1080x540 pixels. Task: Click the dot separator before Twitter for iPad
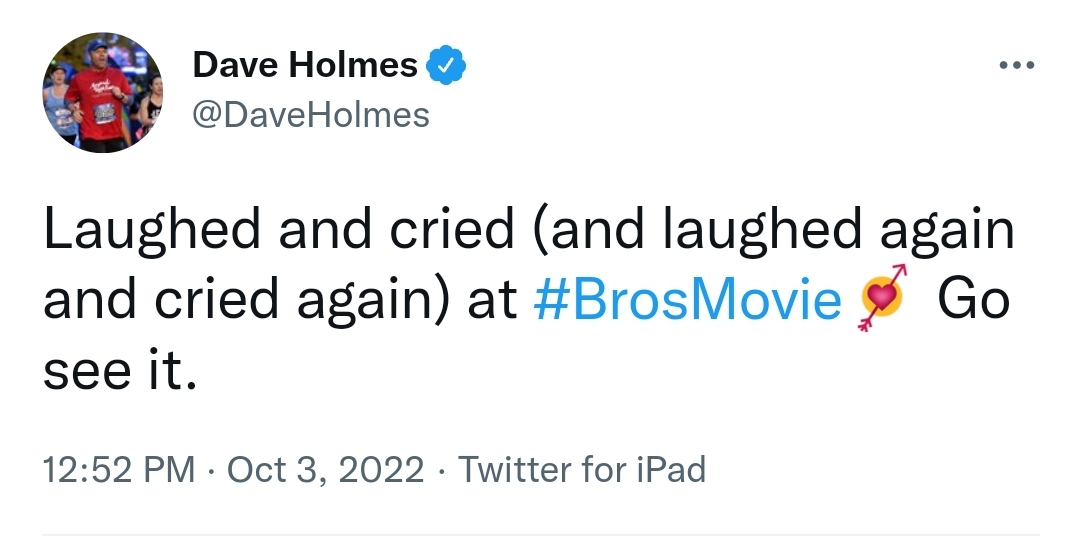[441, 471]
